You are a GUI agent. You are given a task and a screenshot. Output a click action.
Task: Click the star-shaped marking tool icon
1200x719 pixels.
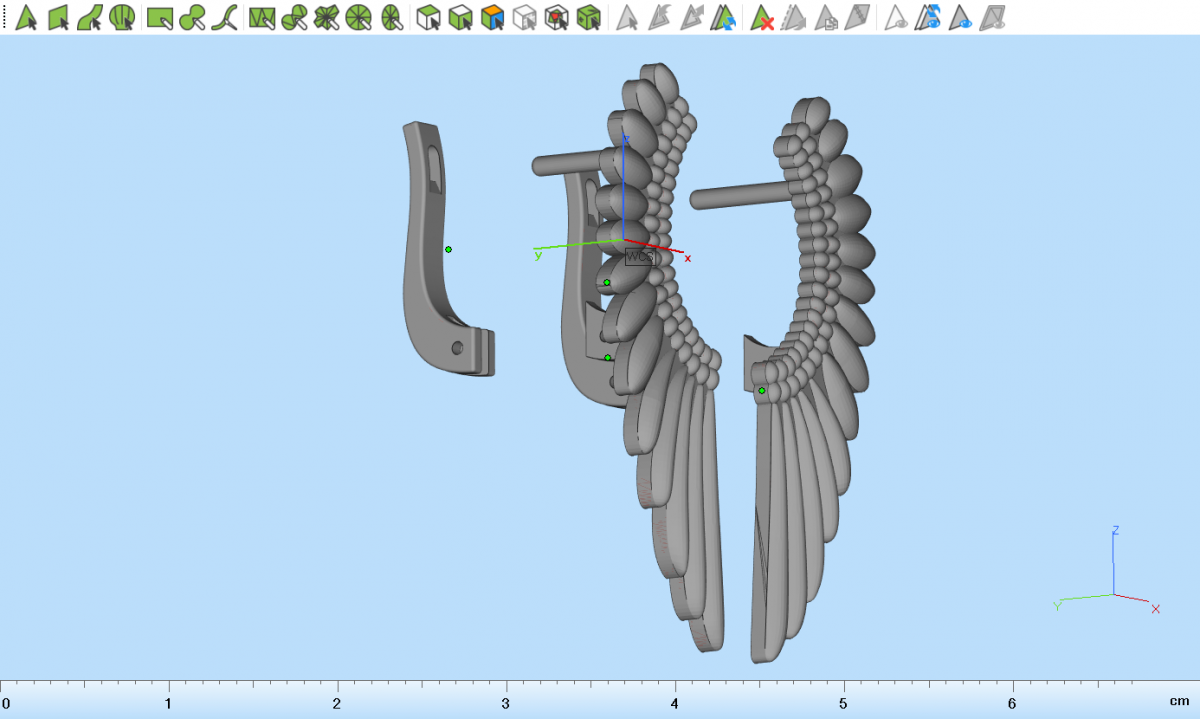(x=326, y=17)
